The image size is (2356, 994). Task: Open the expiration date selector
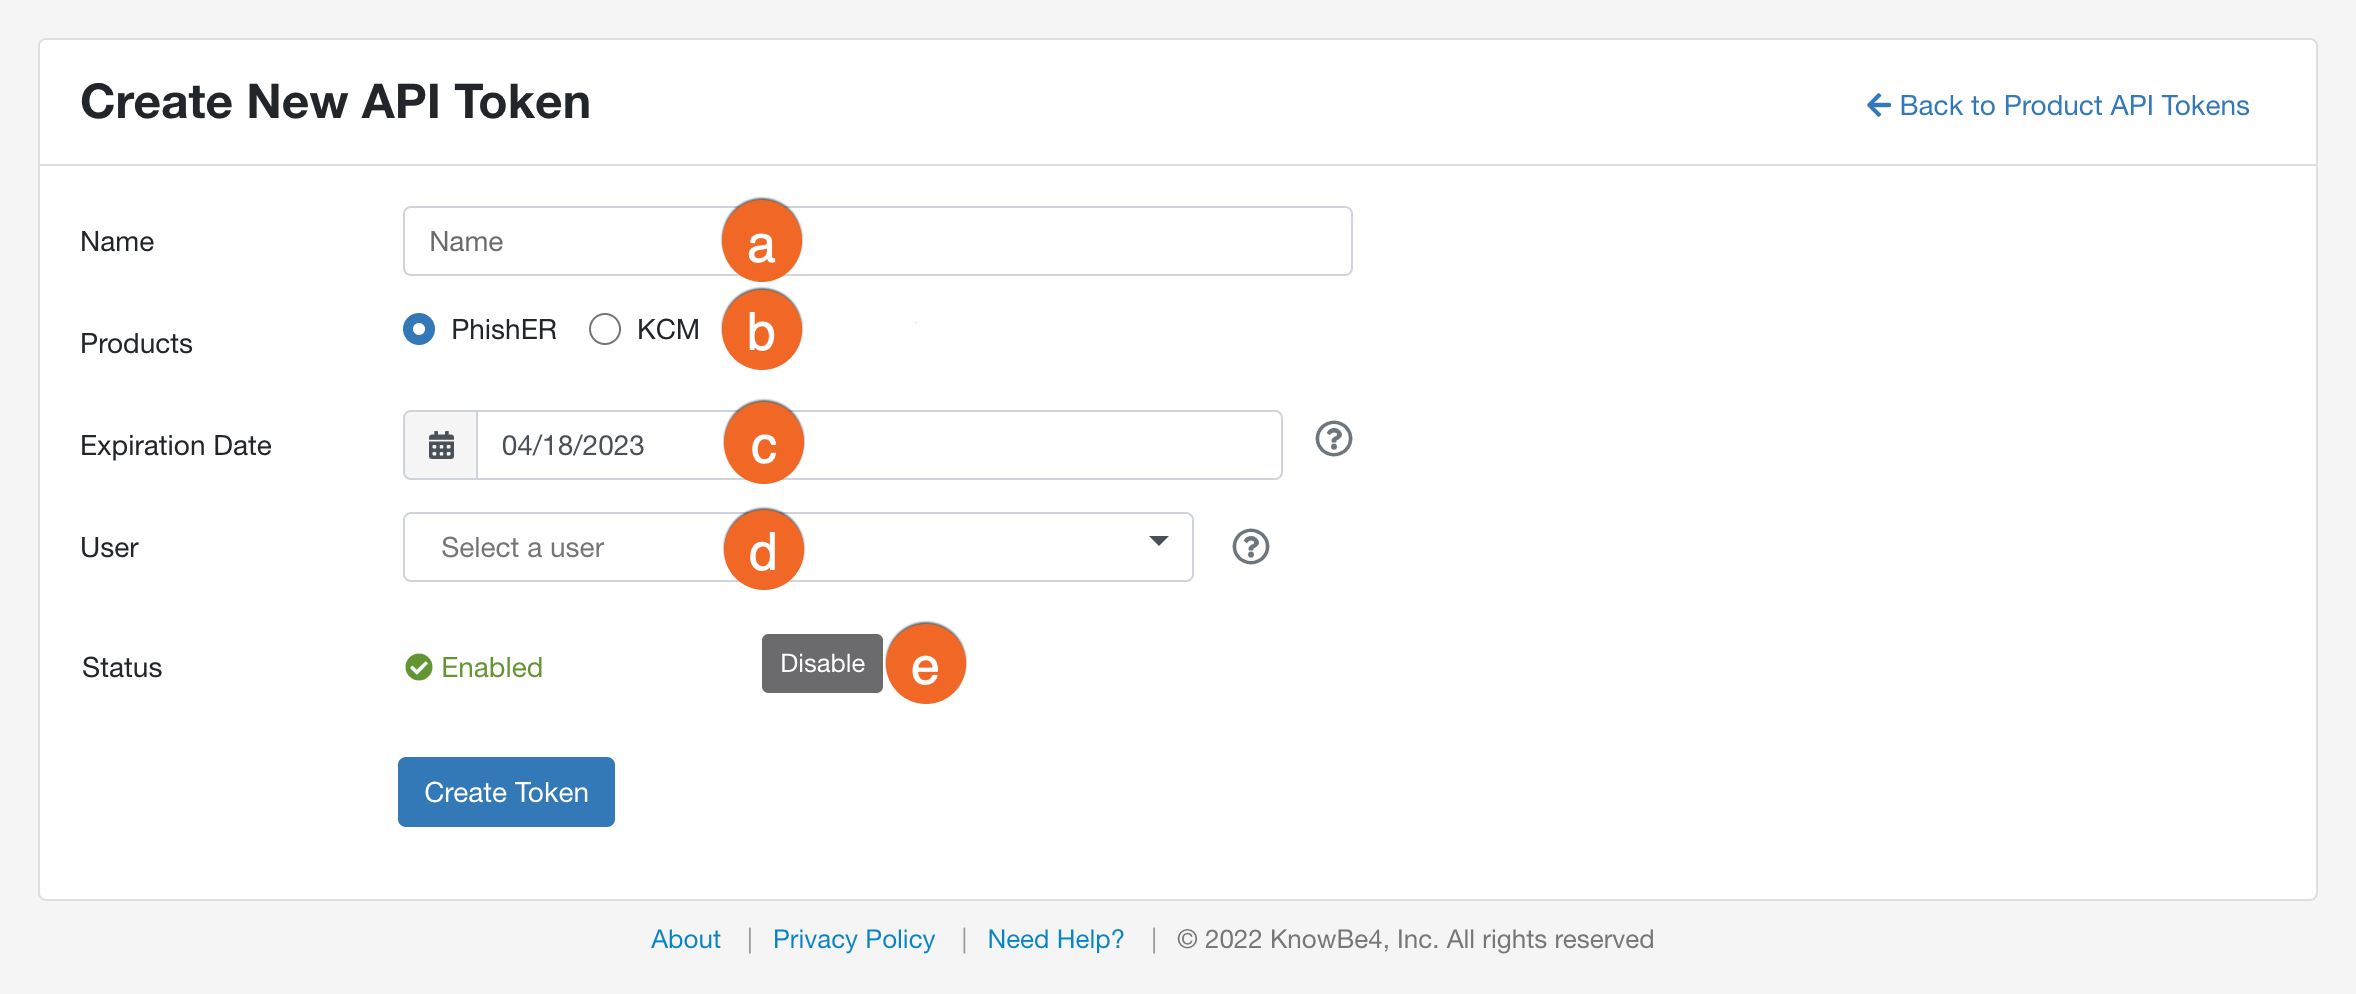600,444
